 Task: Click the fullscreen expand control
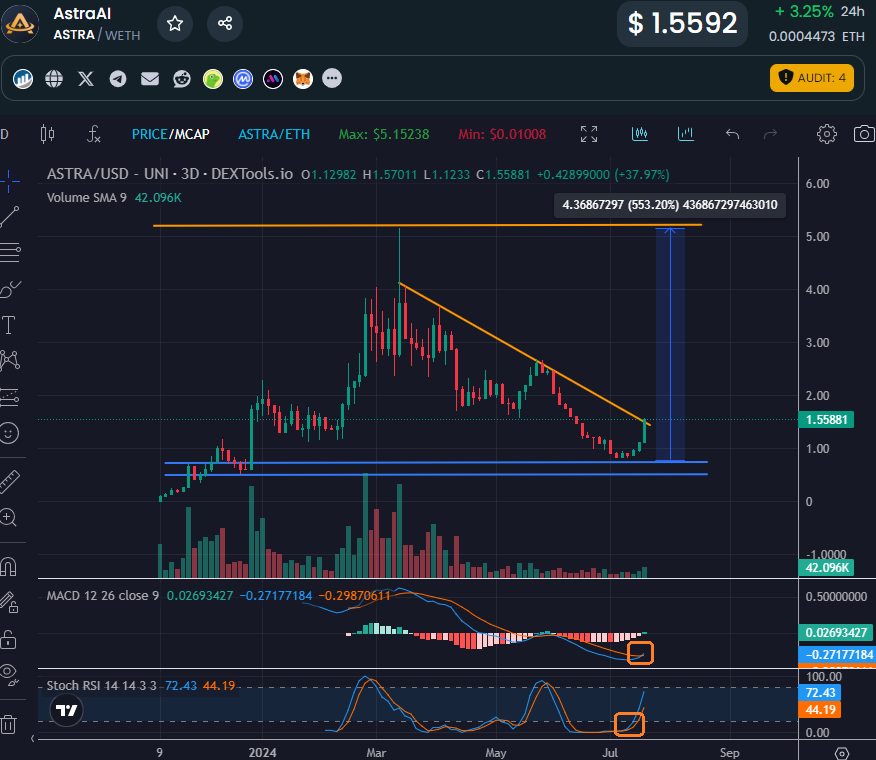(x=589, y=133)
